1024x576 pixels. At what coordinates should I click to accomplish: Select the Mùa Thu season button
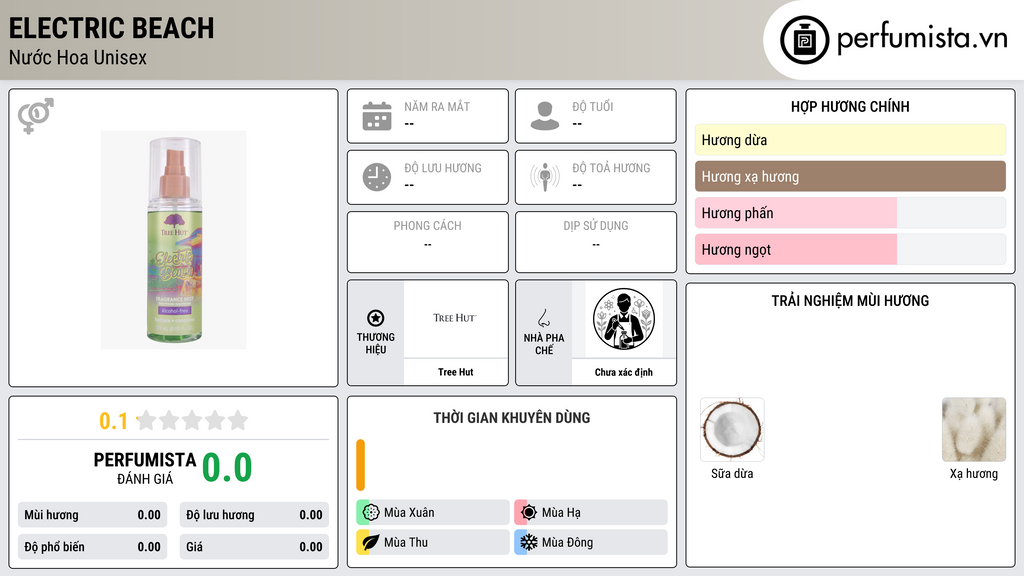433,542
